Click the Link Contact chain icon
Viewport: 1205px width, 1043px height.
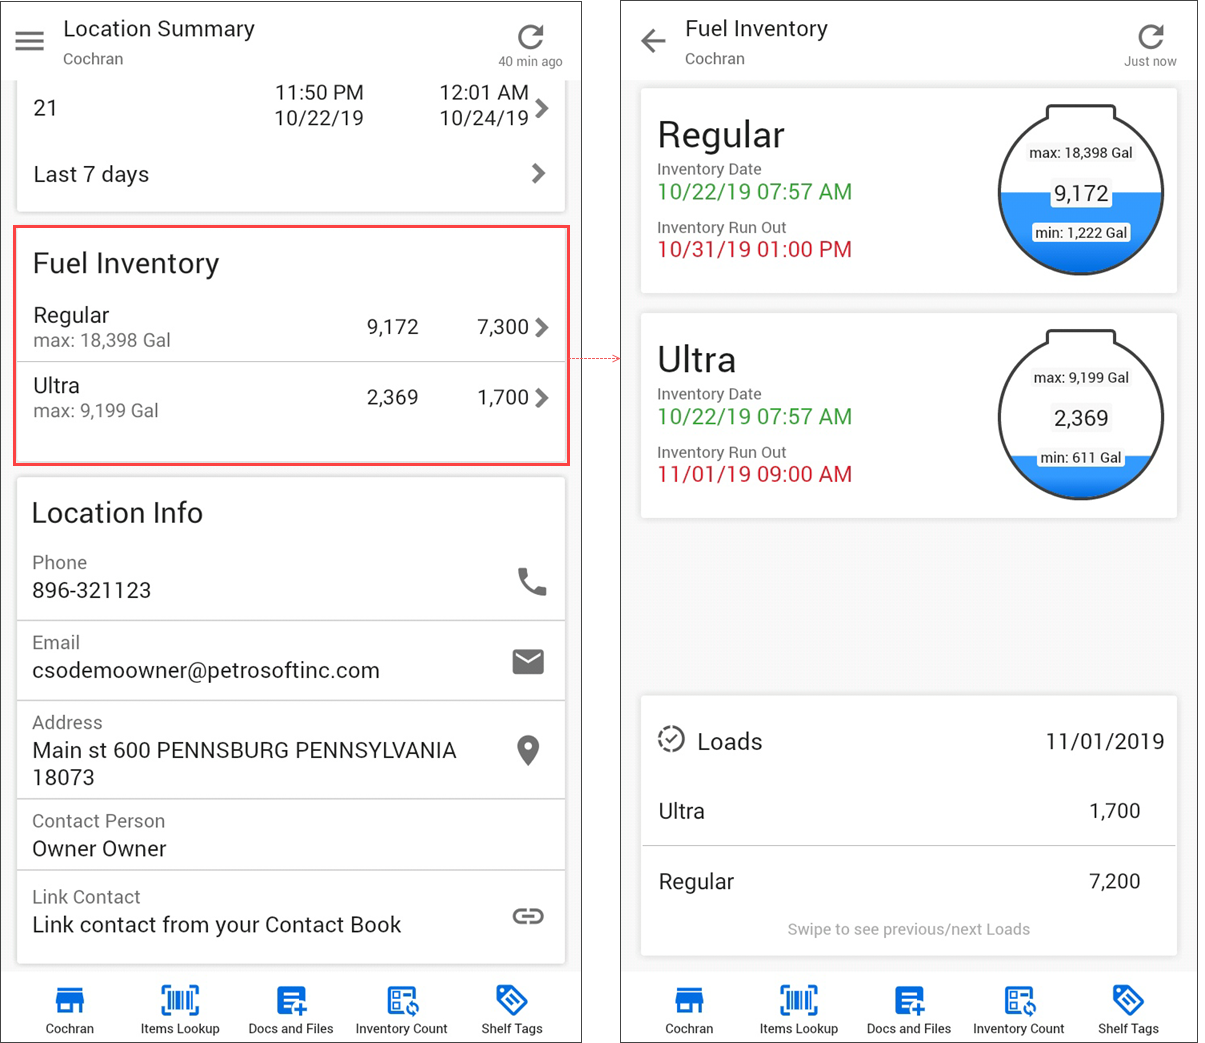[x=528, y=916]
